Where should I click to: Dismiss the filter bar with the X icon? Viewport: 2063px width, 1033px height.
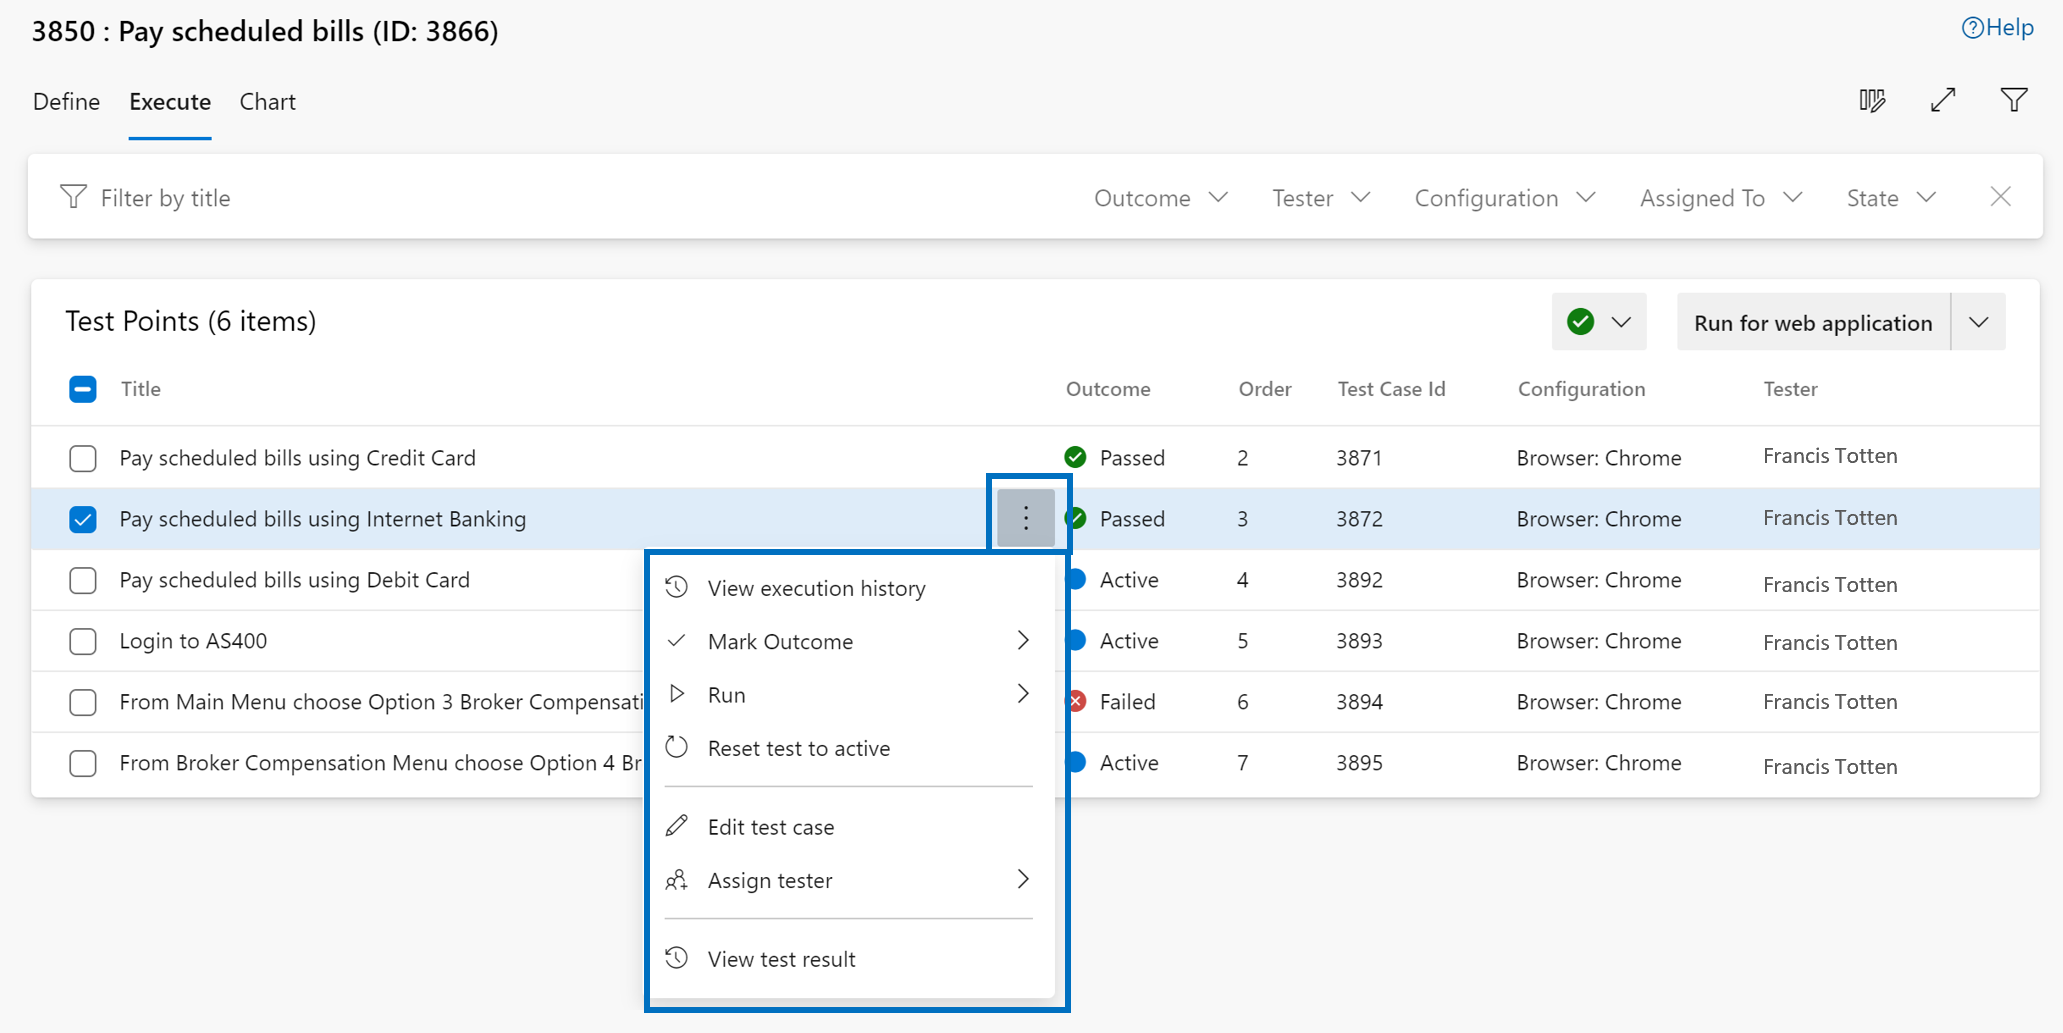pos(2000,196)
